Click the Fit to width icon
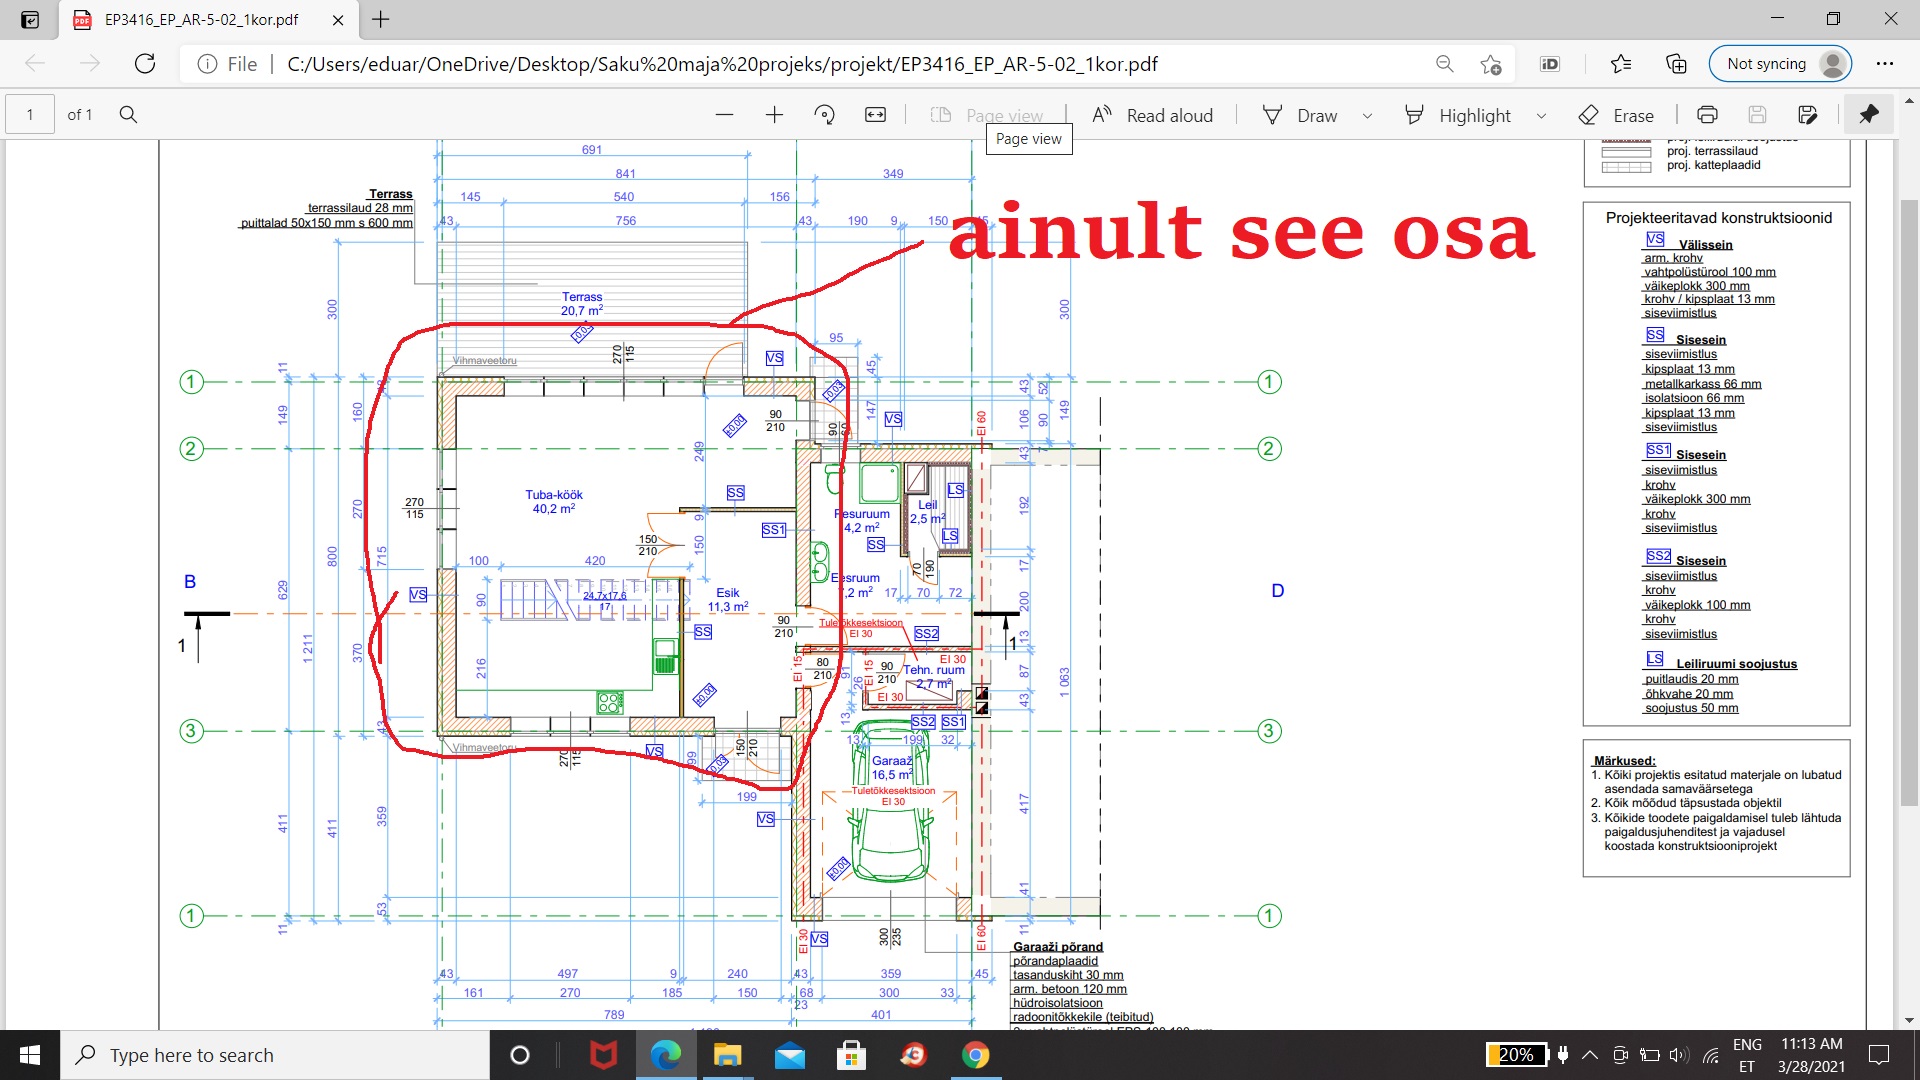The width and height of the screenshot is (1920, 1080). (x=875, y=115)
